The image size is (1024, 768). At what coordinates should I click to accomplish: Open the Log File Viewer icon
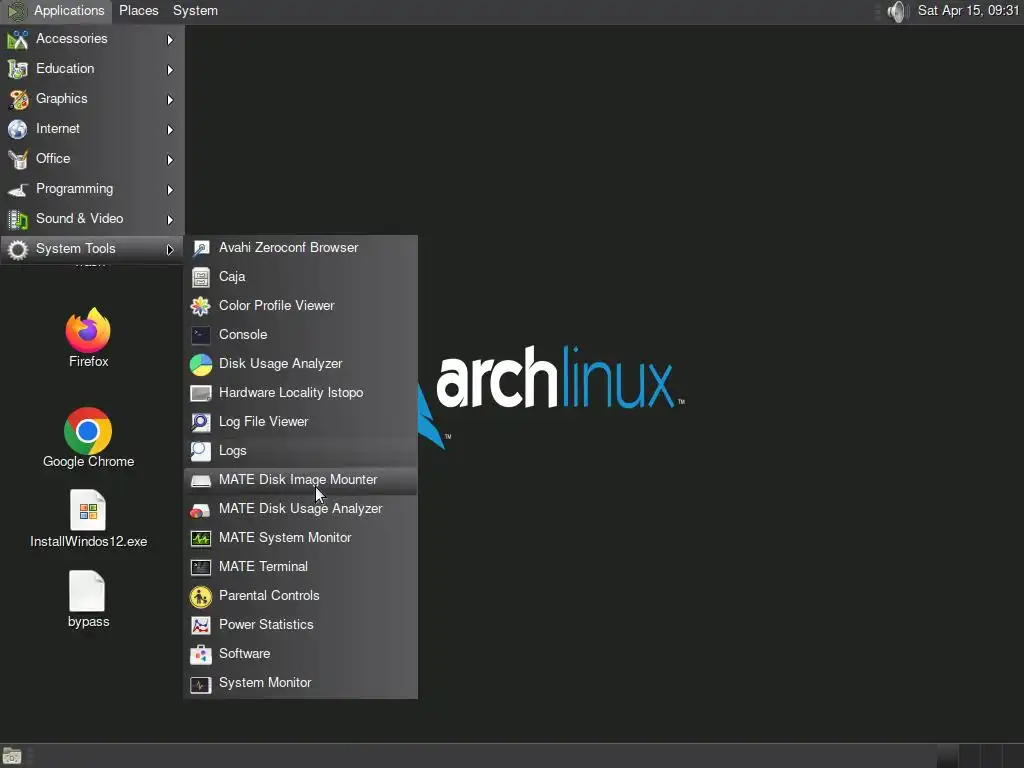pyautogui.click(x=200, y=422)
